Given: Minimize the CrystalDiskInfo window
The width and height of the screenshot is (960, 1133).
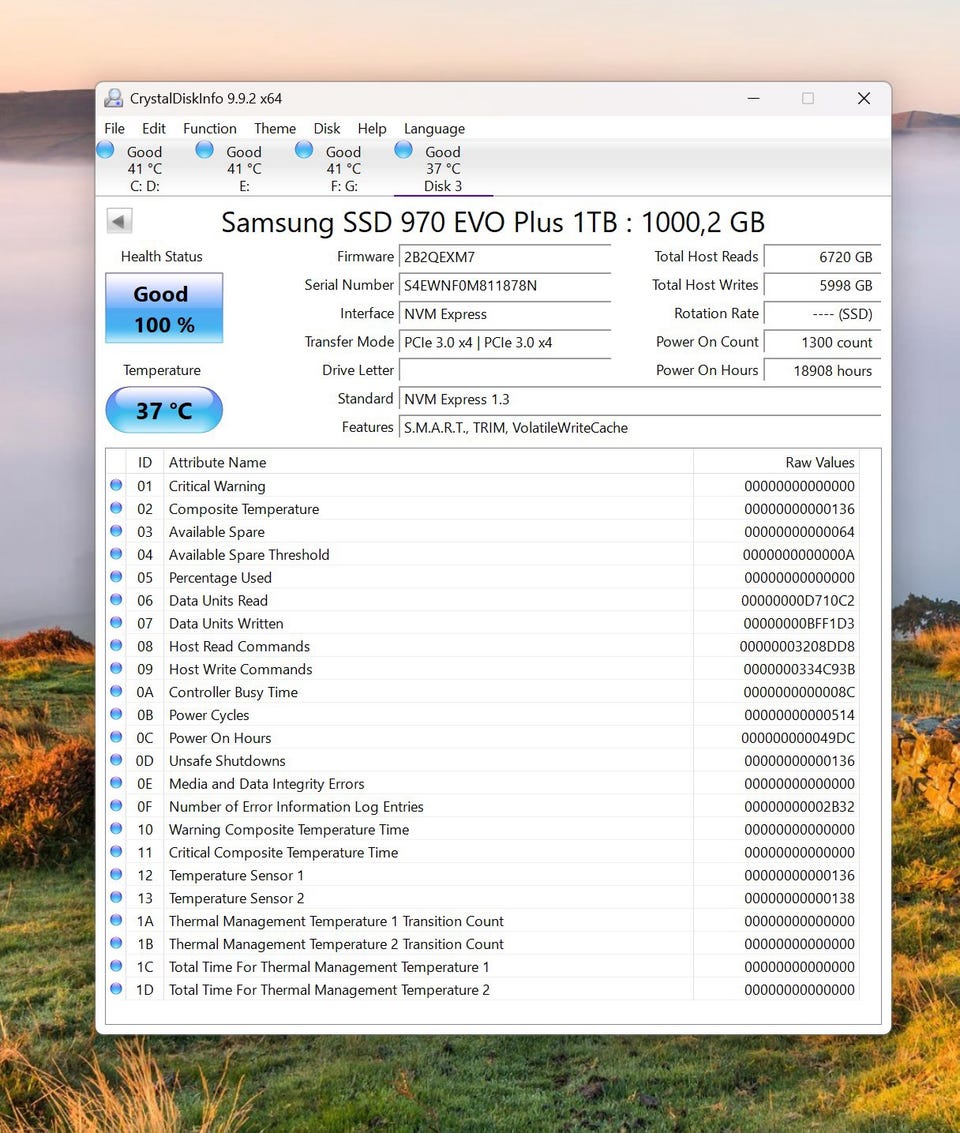Looking at the screenshot, I should pyautogui.click(x=753, y=98).
